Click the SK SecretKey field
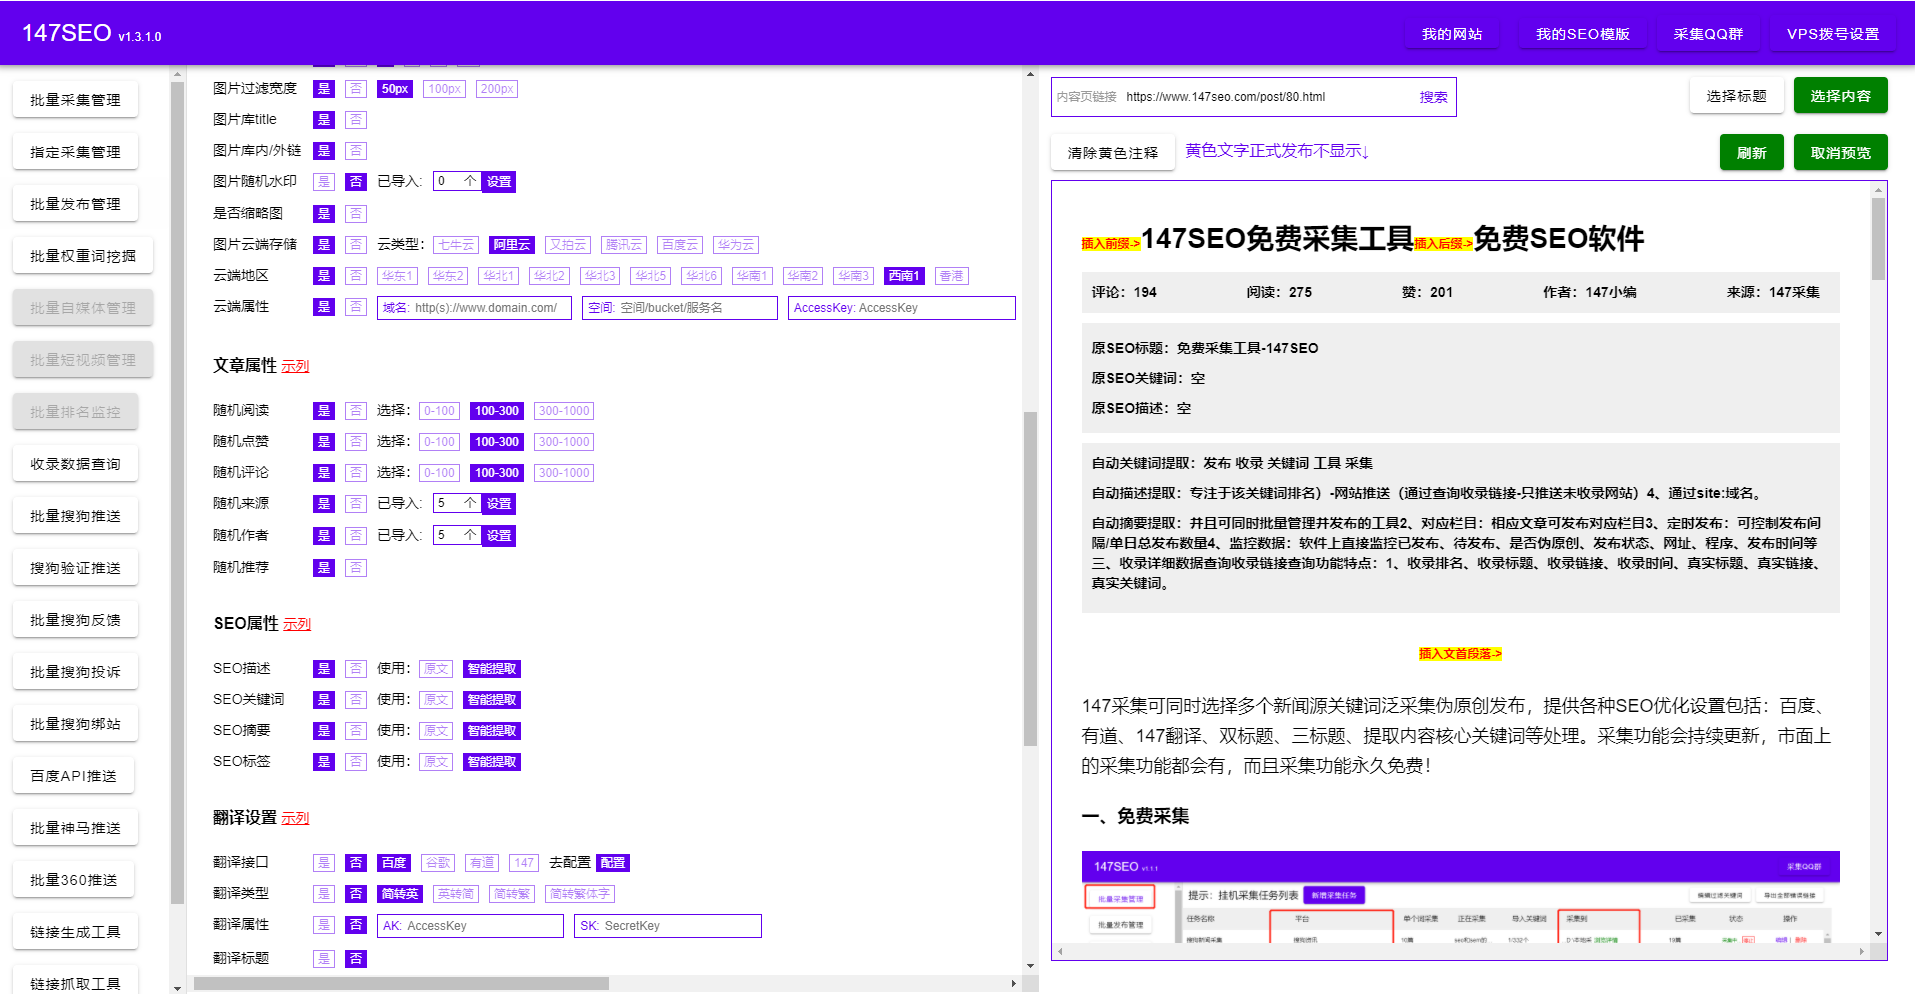This screenshot has width=1915, height=994. pos(668,926)
